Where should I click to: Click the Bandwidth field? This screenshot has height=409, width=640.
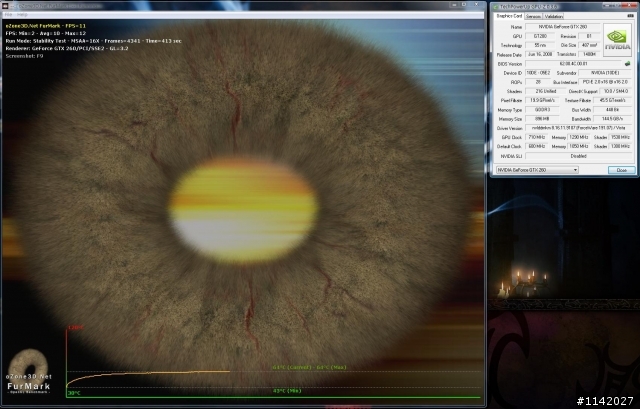click(612, 119)
